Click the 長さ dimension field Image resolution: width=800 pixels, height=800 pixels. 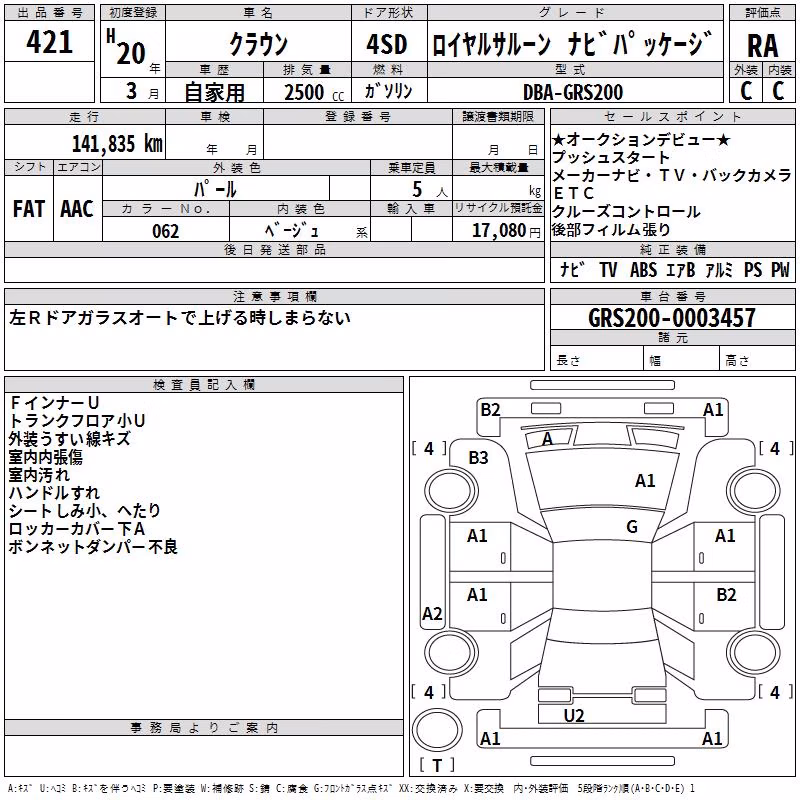tap(596, 360)
